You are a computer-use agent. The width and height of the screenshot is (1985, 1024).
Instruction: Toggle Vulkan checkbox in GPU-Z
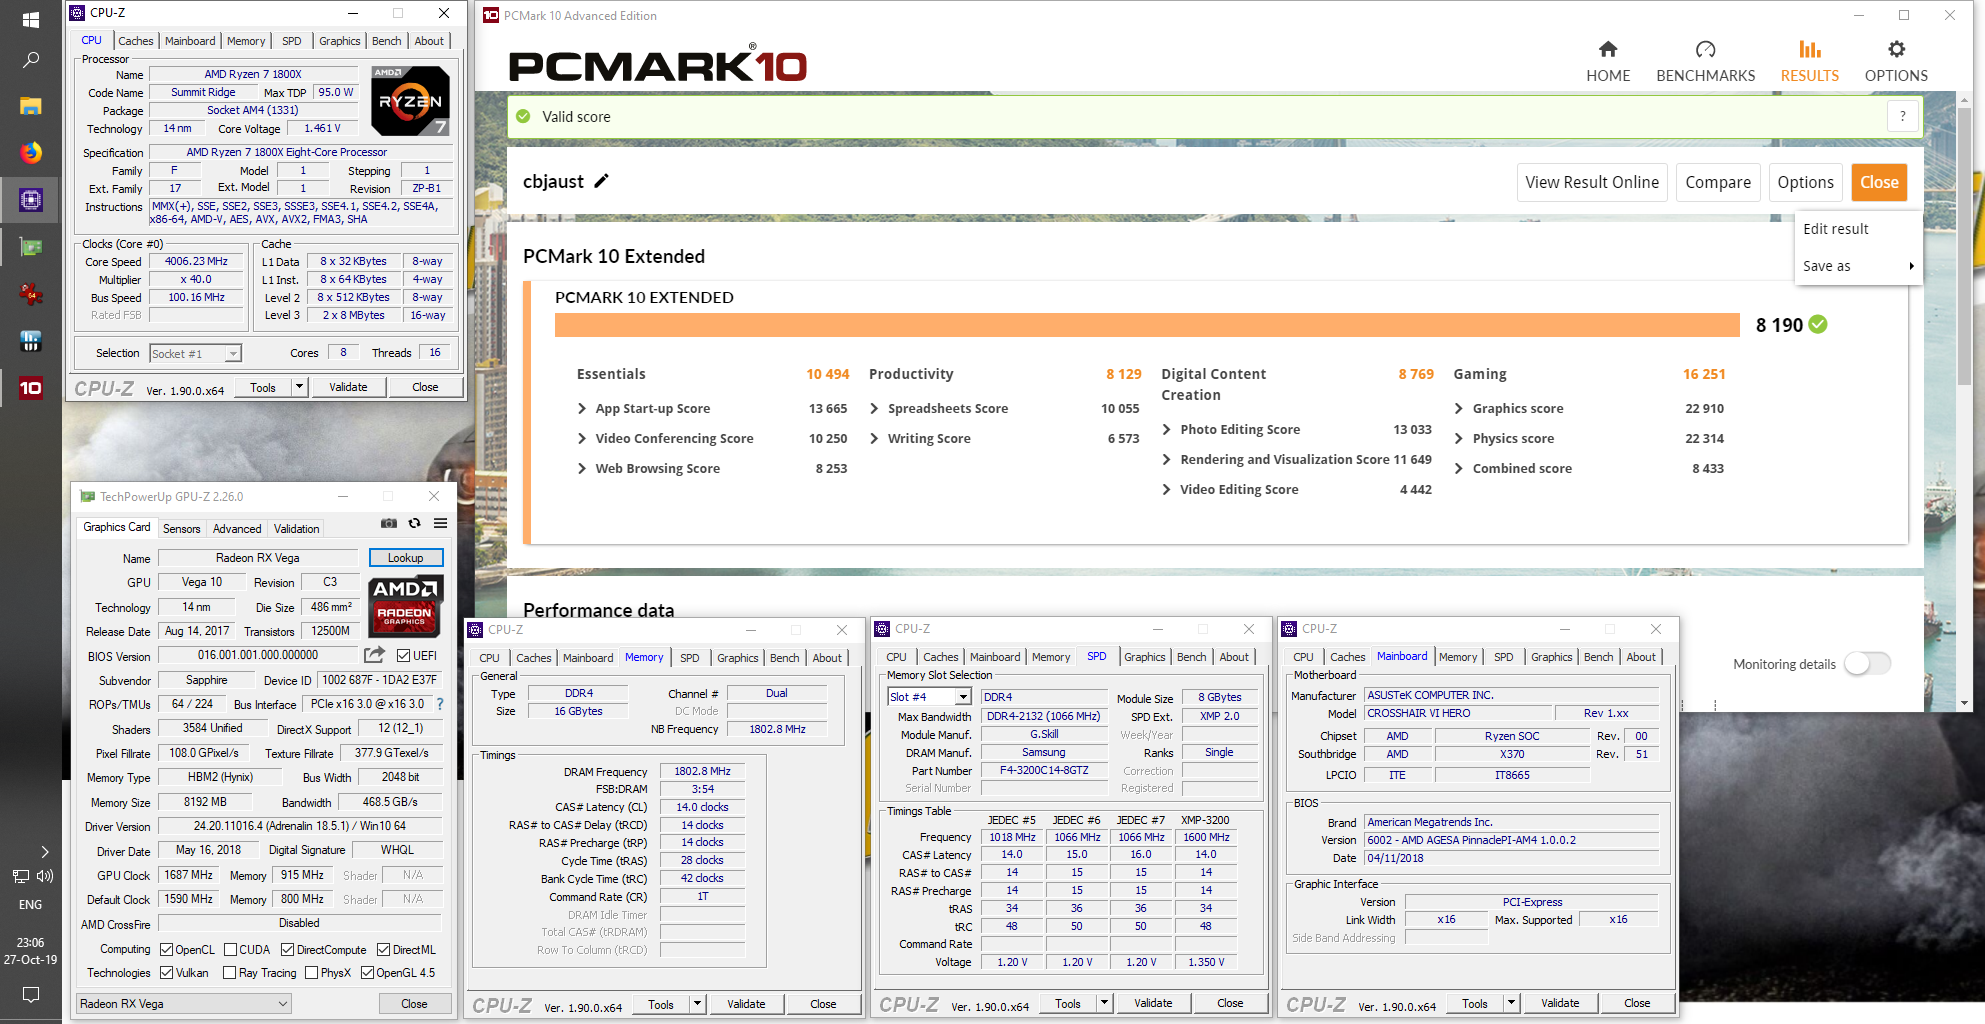[x=167, y=973]
